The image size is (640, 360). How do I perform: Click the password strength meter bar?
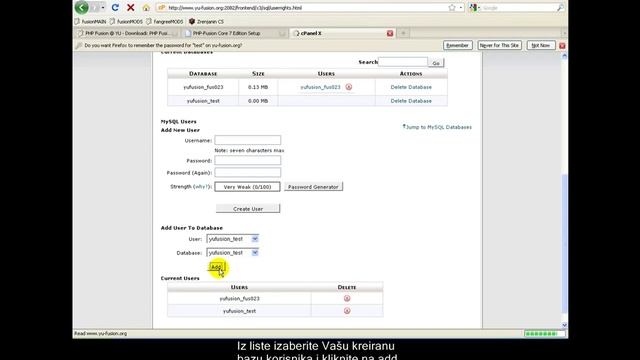click(247, 187)
